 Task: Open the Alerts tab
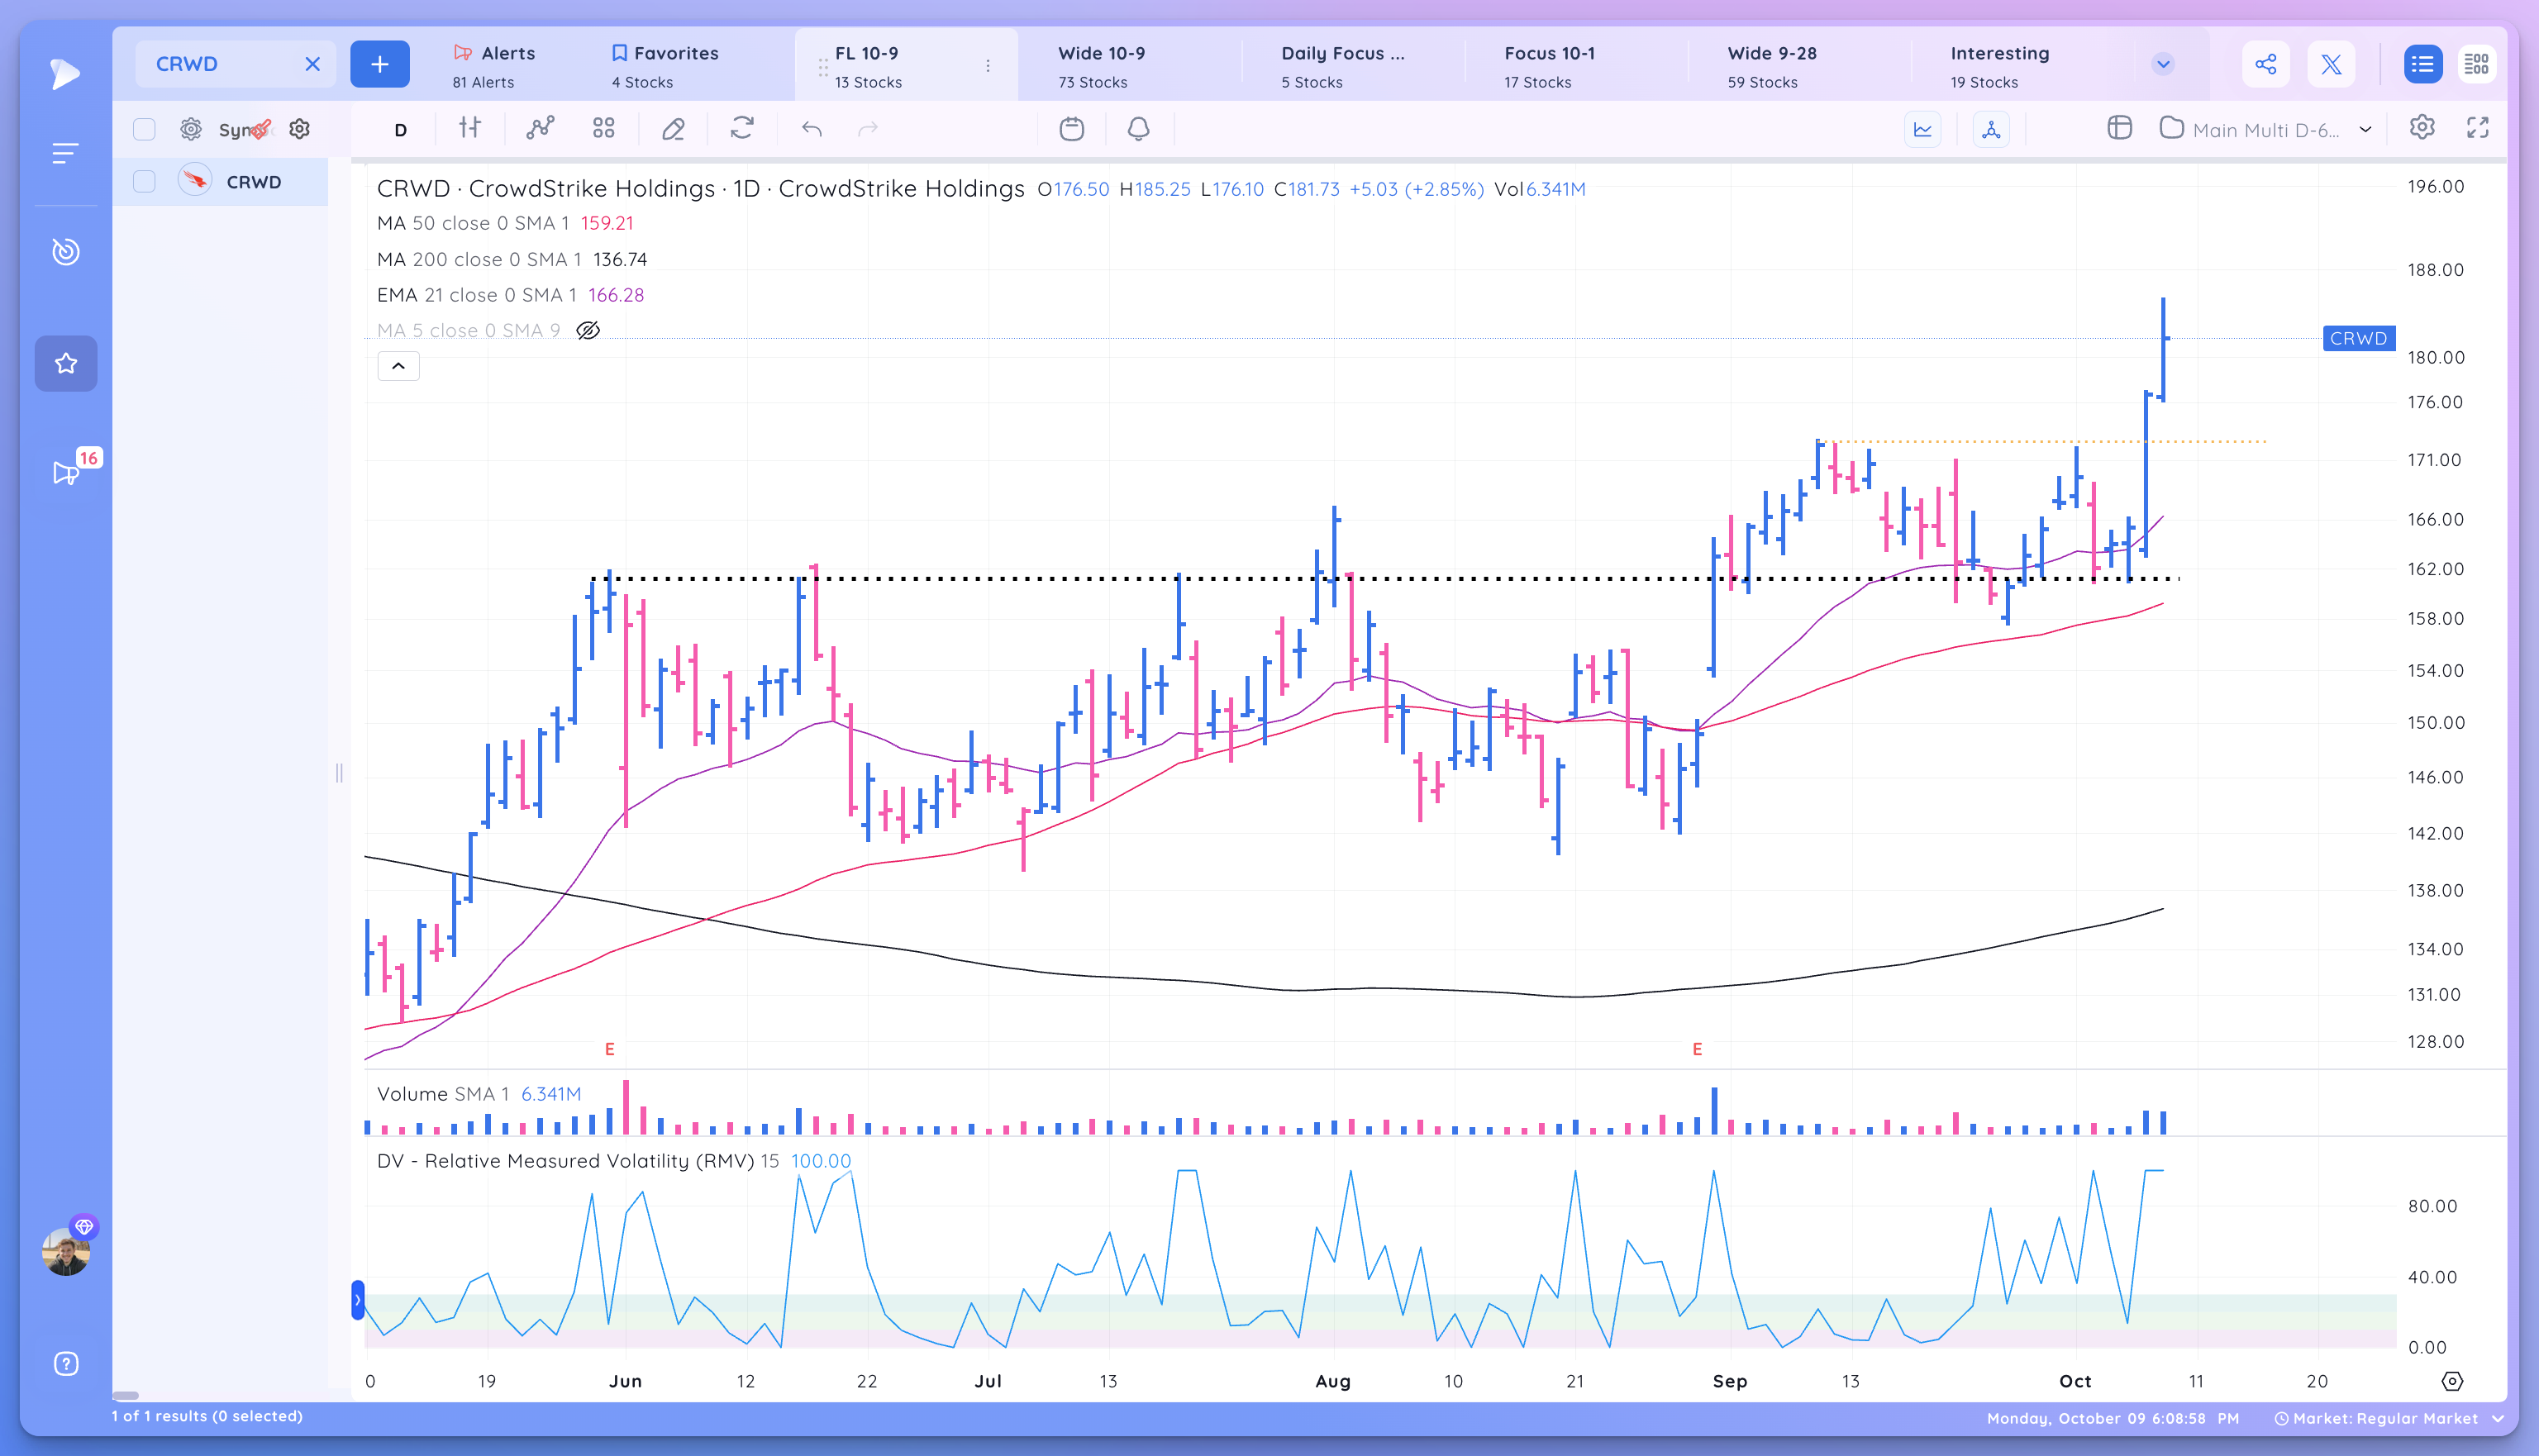pyautogui.click(x=495, y=66)
